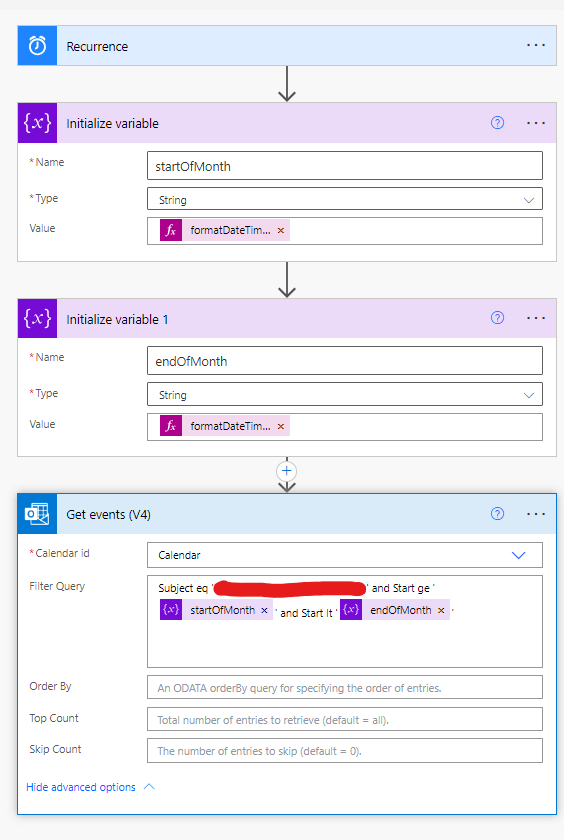Screen dimensions: 564x840
Task: Click Hide advanced options link
Action: tap(81, 787)
